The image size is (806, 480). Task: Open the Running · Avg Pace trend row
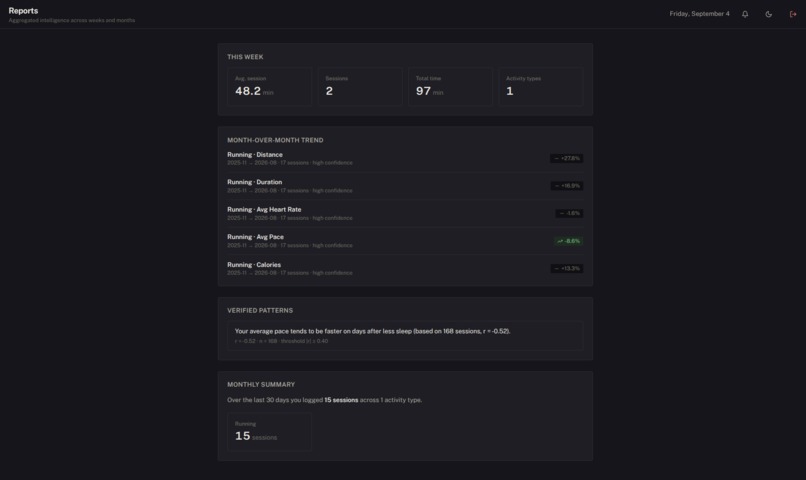[x=405, y=241]
